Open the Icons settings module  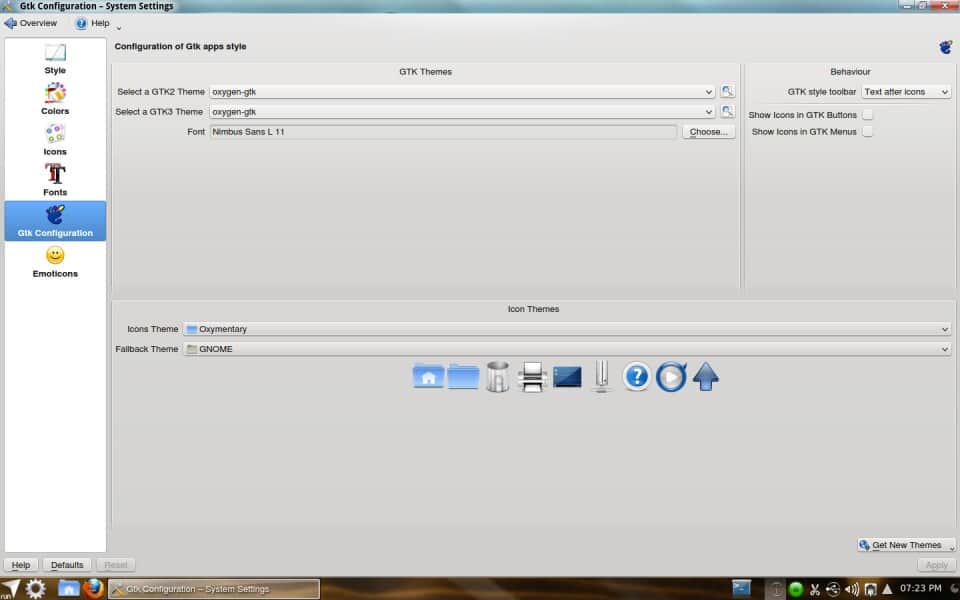tap(55, 140)
